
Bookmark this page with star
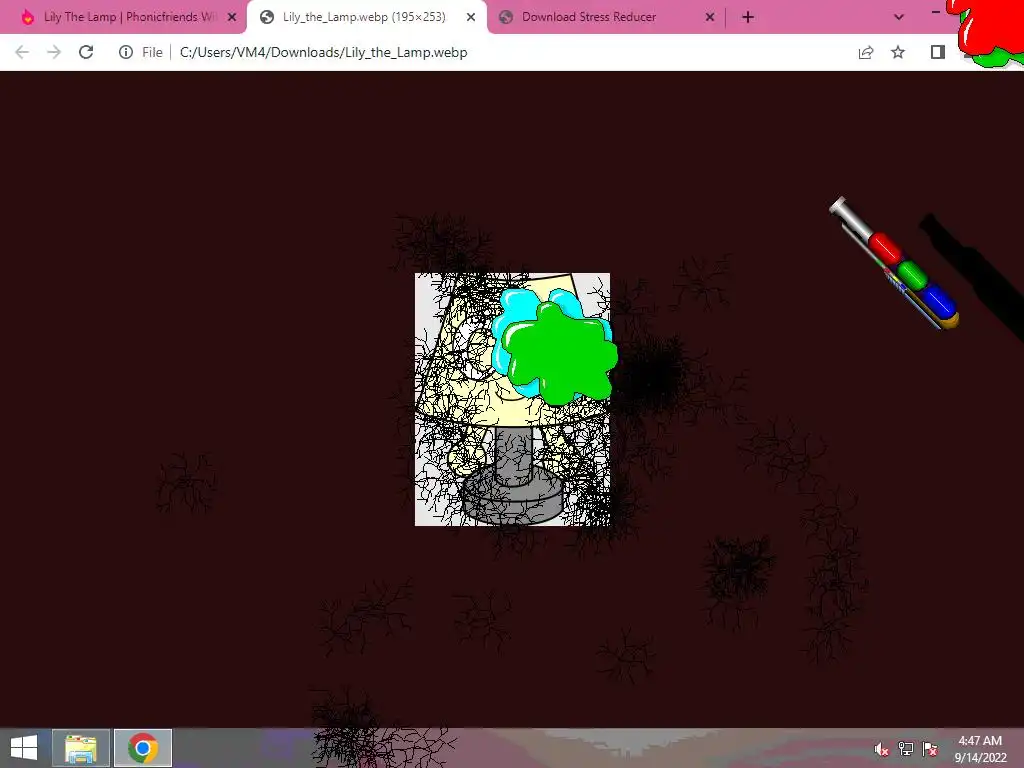[898, 52]
